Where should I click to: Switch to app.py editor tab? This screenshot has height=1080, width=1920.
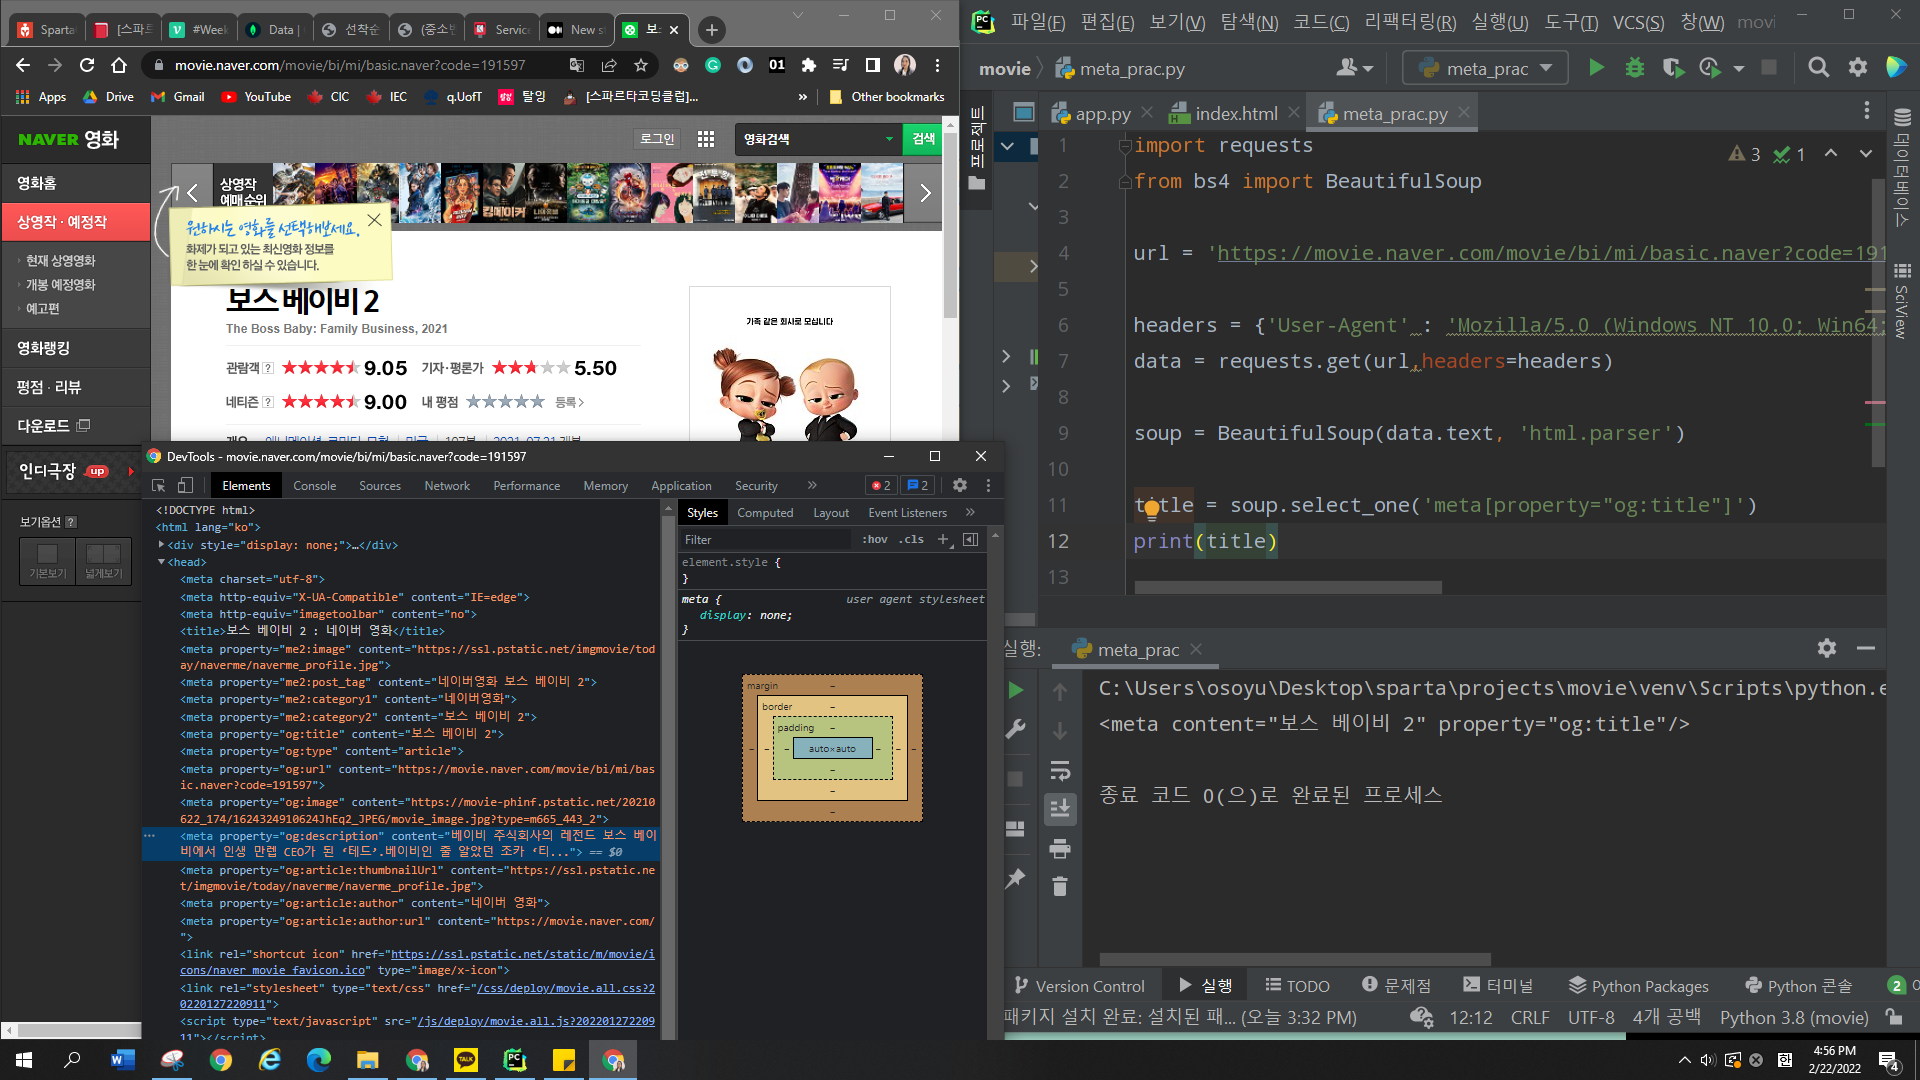(x=1103, y=113)
